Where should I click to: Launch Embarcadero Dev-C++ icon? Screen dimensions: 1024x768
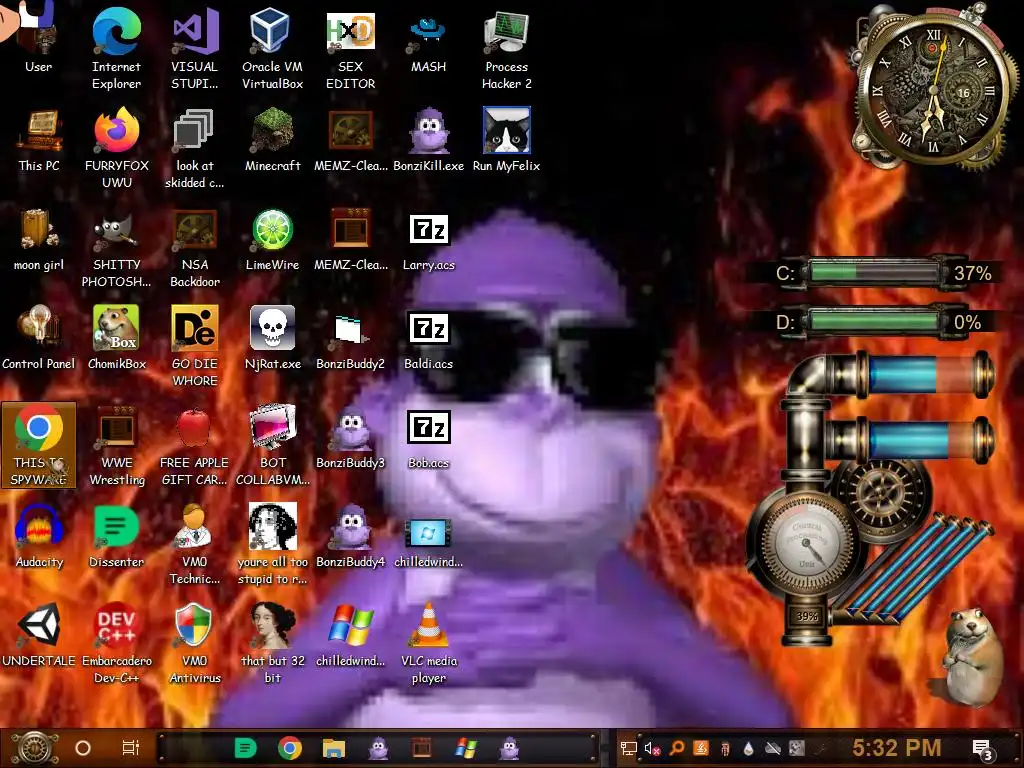click(x=117, y=643)
